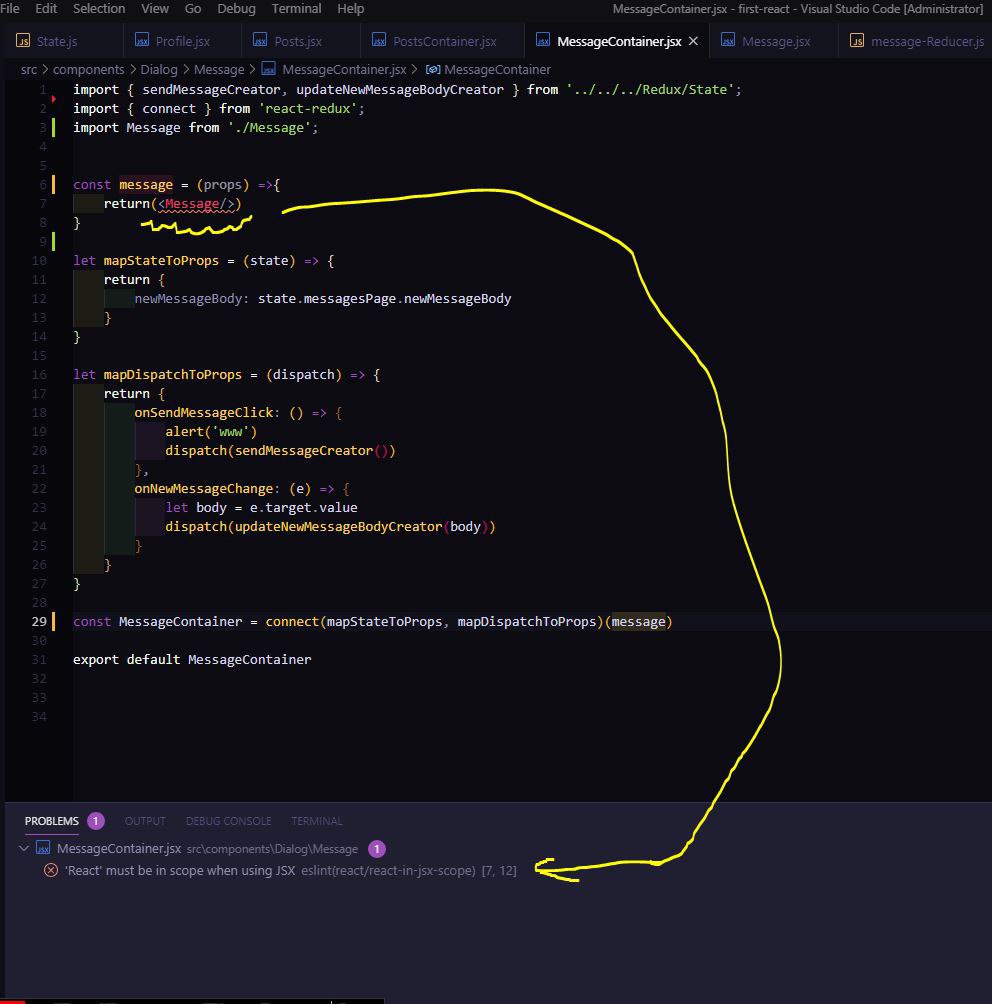Select the DEBUG CONSOLE panel tab
Screen dimensions: 992x1004
tap(229, 821)
